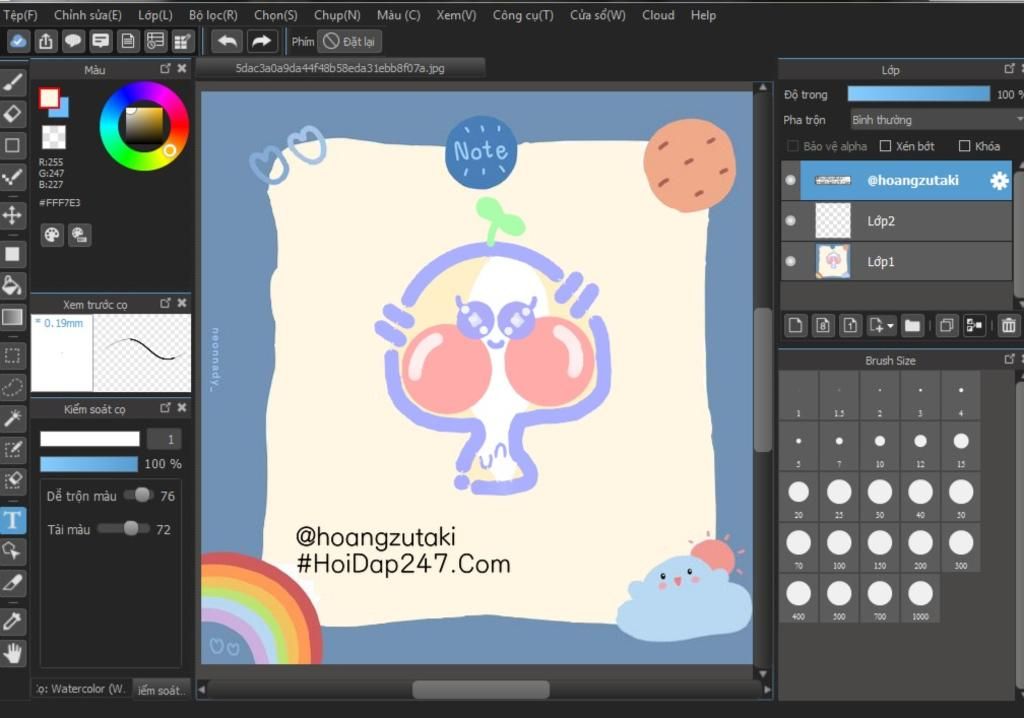Toggle the Xén bớt clipping checkbox

pyautogui.click(x=886, y=146)
